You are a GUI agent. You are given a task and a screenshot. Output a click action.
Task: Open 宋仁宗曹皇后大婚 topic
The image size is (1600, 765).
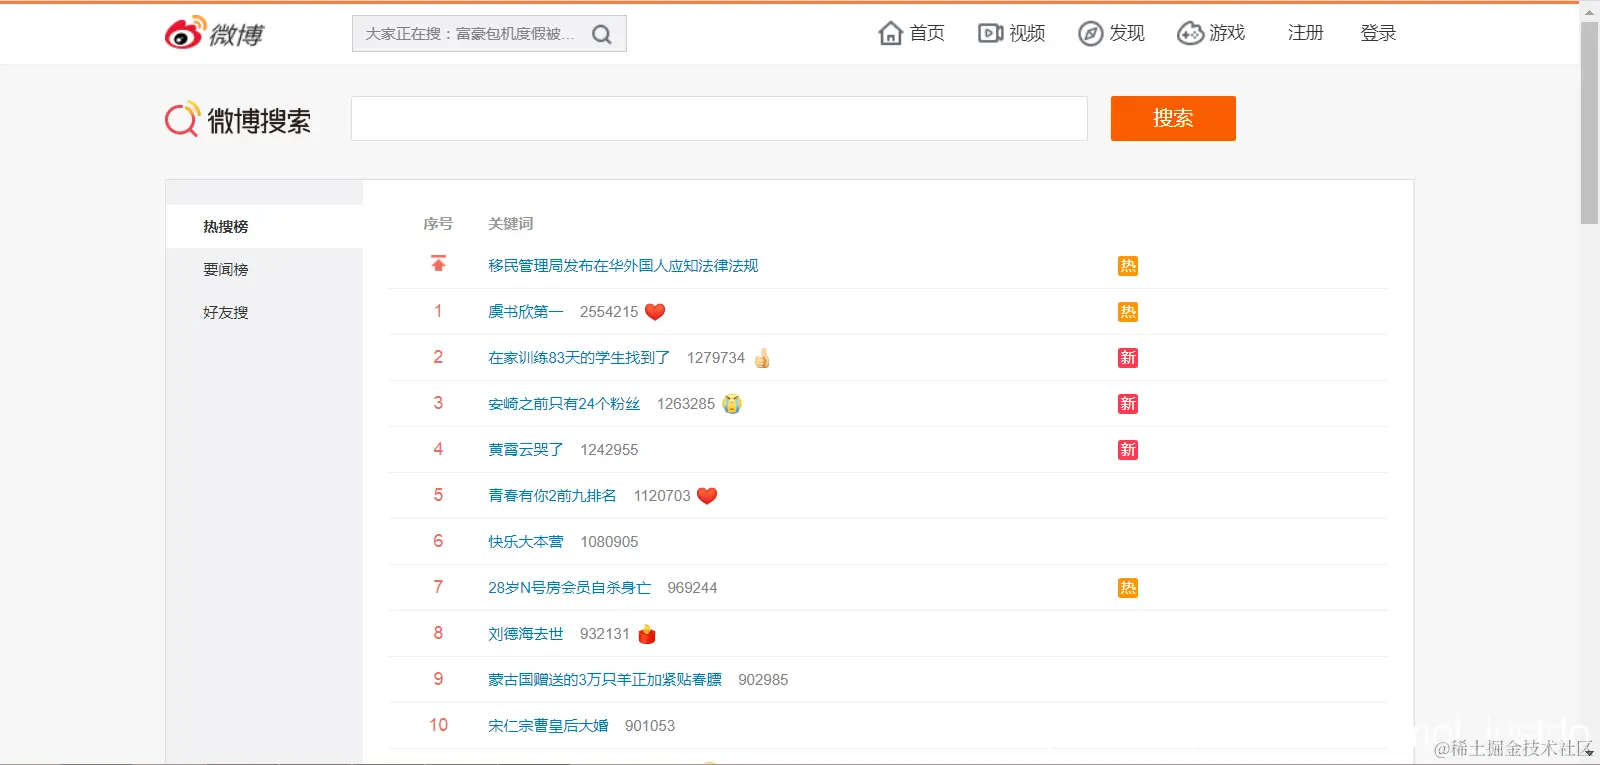(548, 726)
